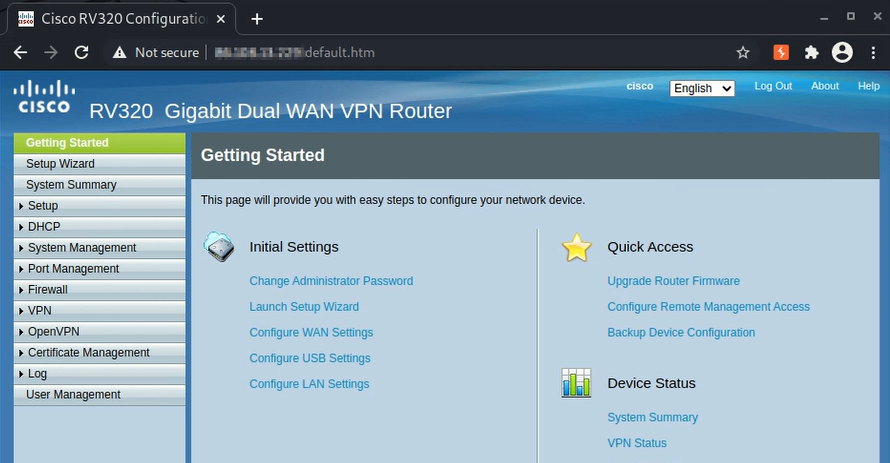Click the Log Out link
Viewport: 890px width, 463px height.
773,86
